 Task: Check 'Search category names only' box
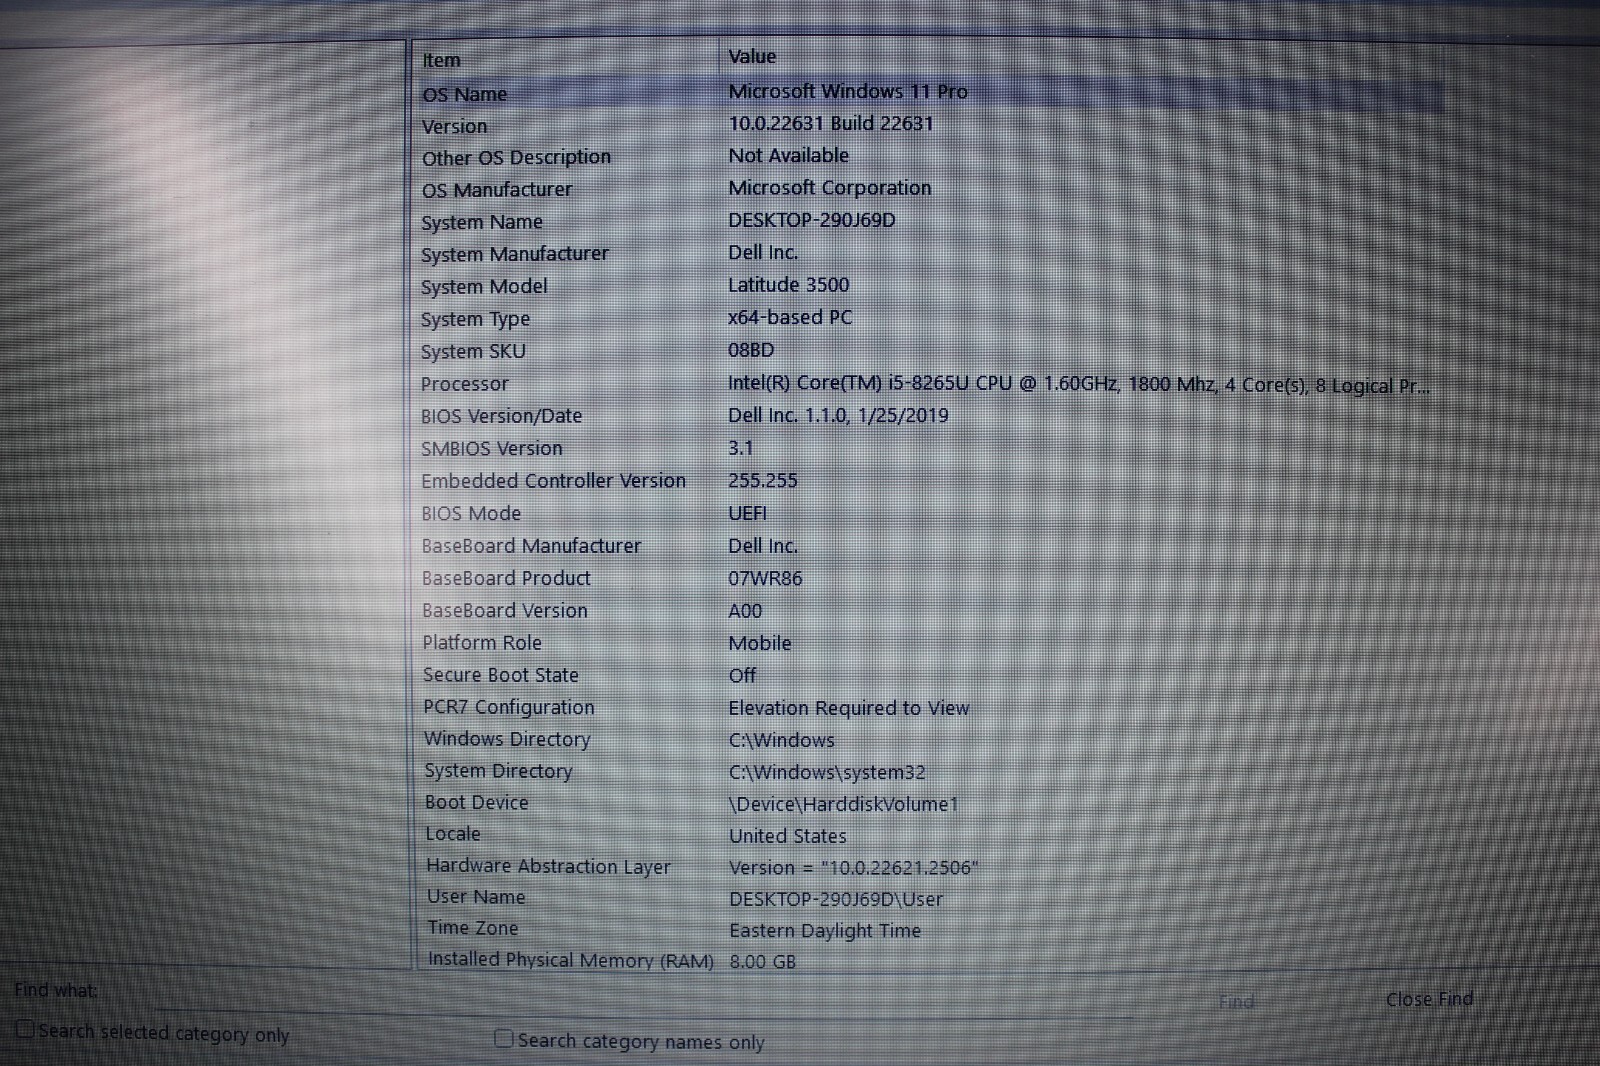pos(504,1039)
